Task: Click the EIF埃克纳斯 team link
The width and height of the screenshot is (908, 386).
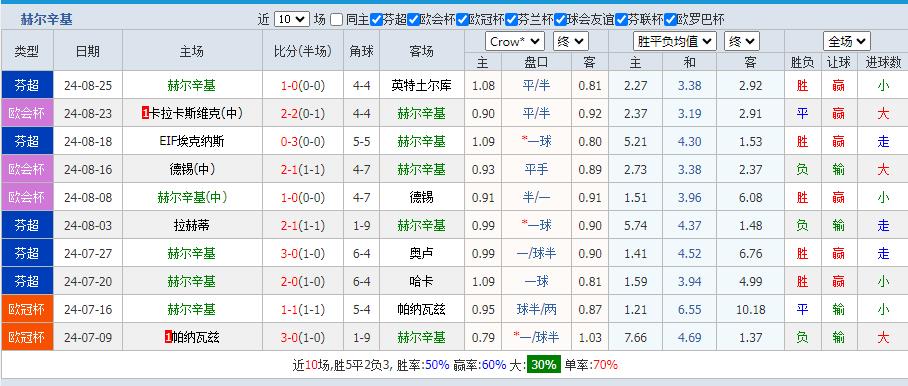Action: coord(192,141)
